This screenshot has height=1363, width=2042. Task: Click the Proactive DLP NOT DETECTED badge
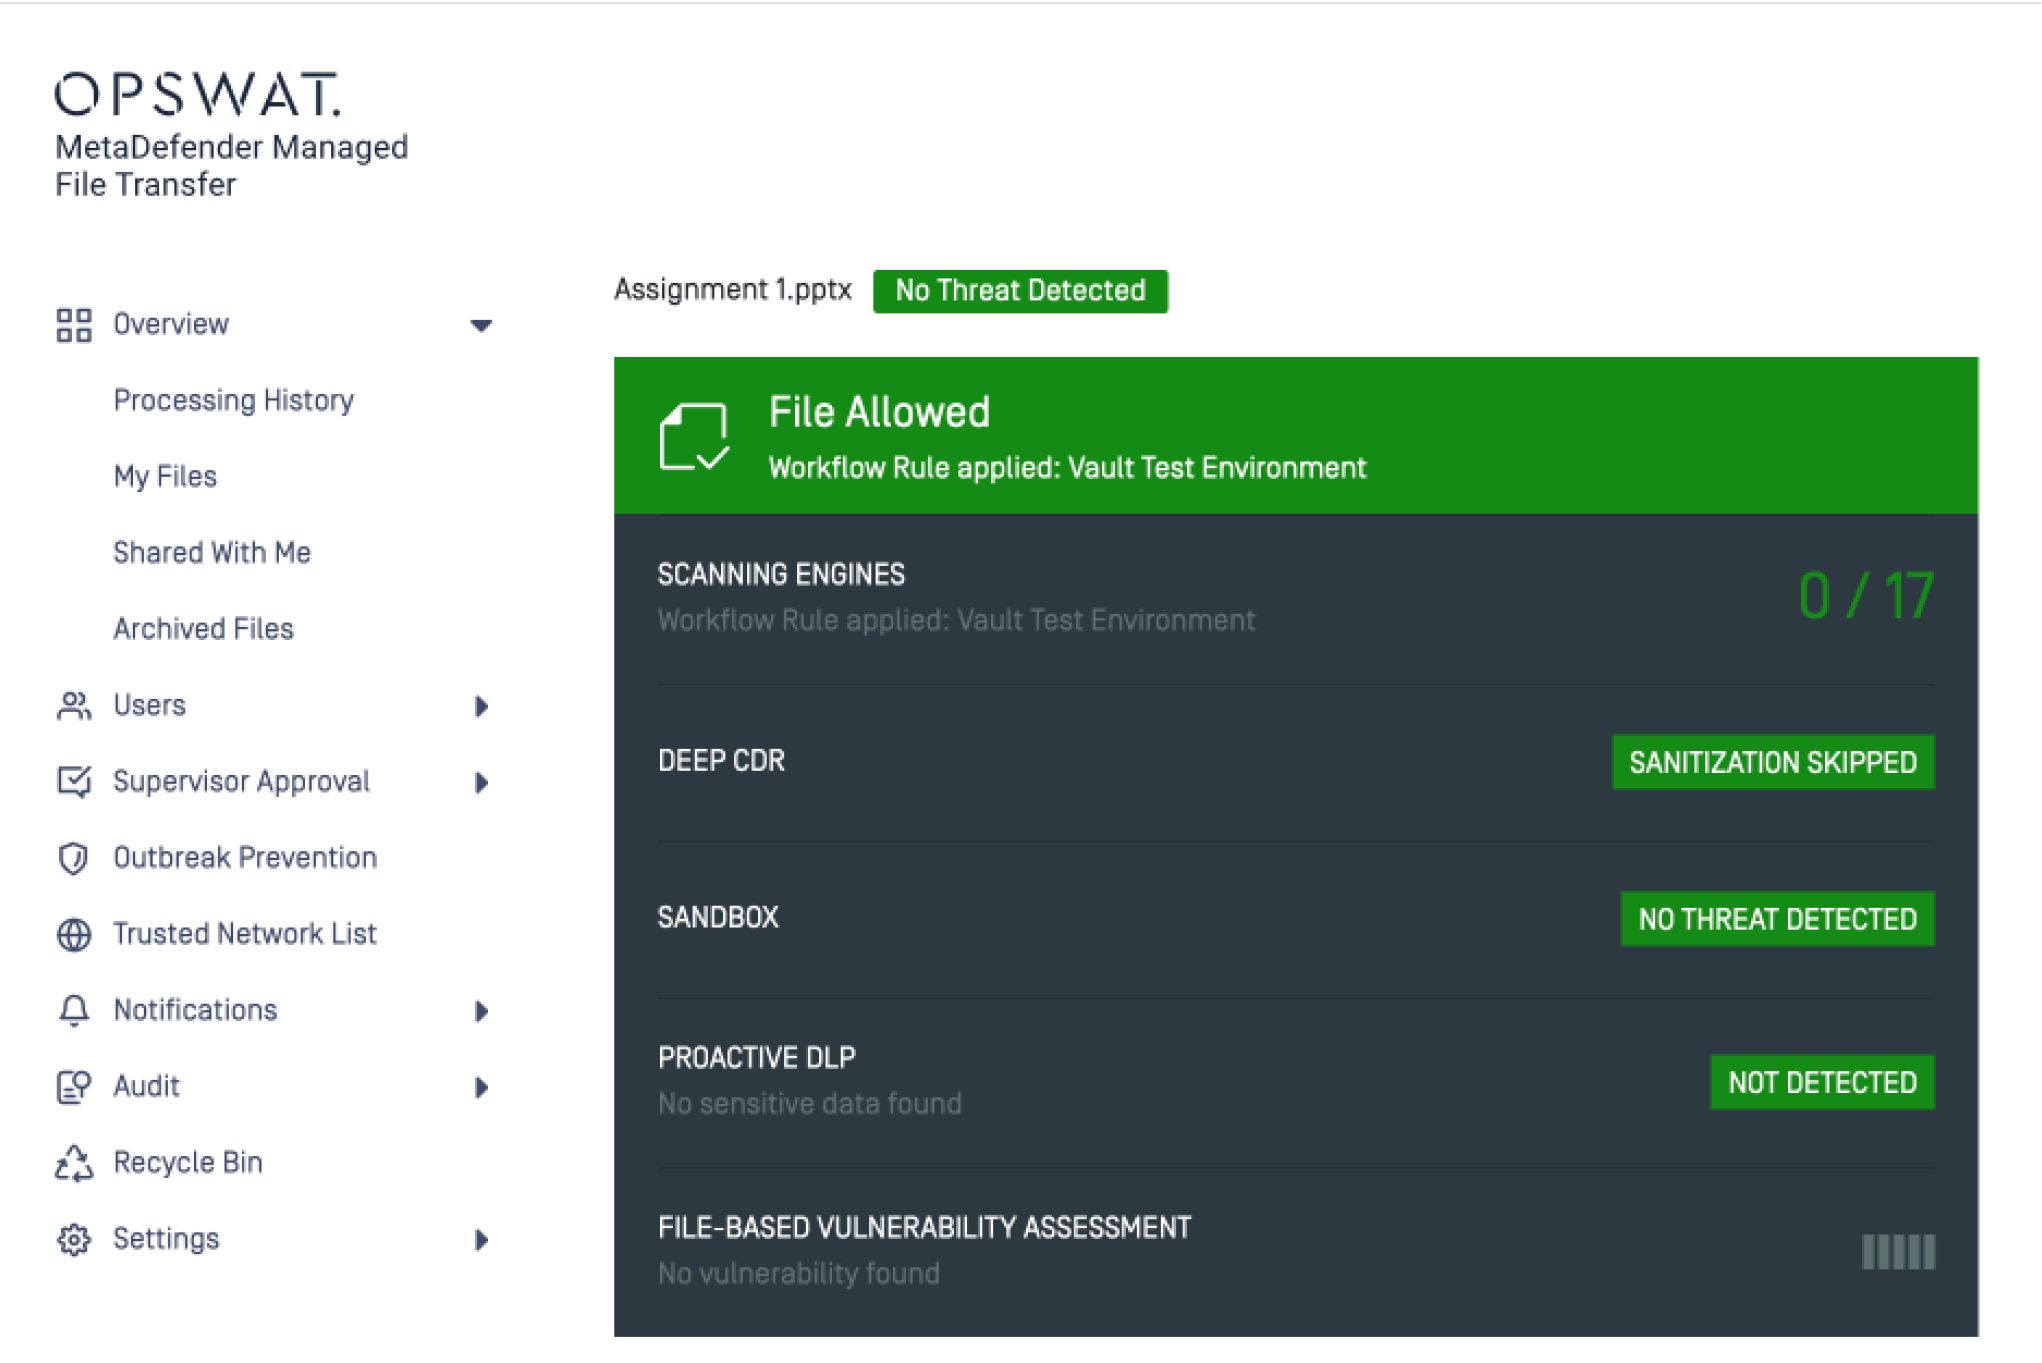pyautogui.click(x=1822, y=1082)
